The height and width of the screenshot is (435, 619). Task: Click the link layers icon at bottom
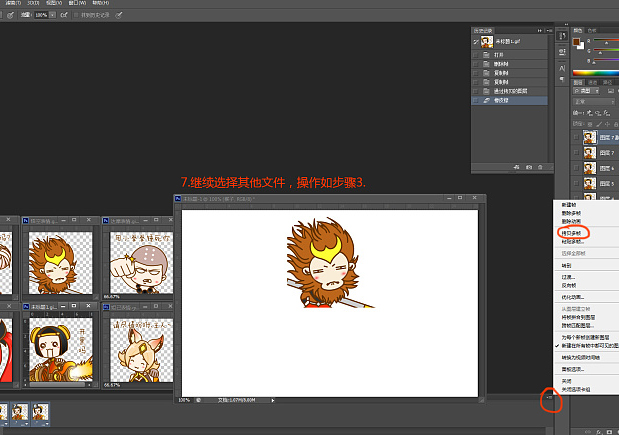(x=588, y=432)
